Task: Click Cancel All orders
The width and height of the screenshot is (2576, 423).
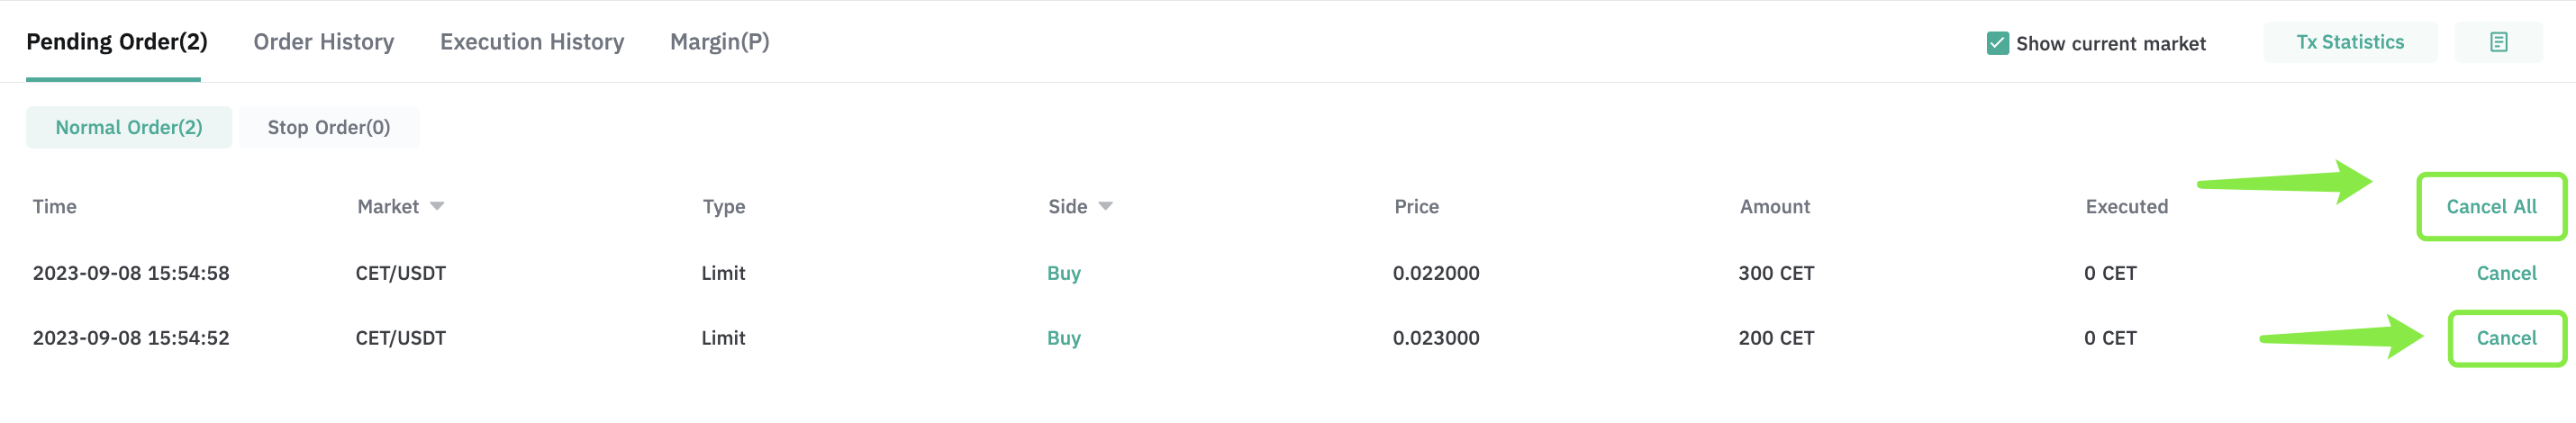Action: pyautogui.click(x=2491, y=207)
